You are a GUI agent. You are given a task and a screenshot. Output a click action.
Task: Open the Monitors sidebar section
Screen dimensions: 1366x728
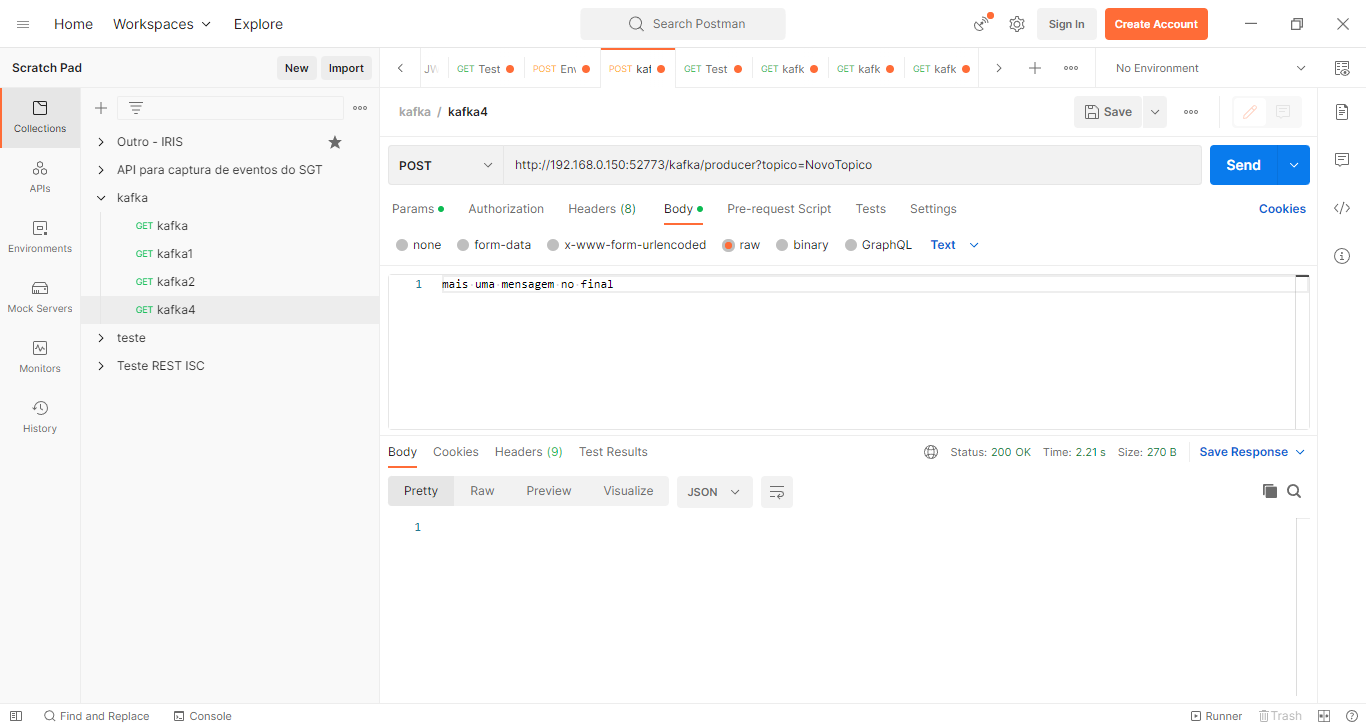40,356
